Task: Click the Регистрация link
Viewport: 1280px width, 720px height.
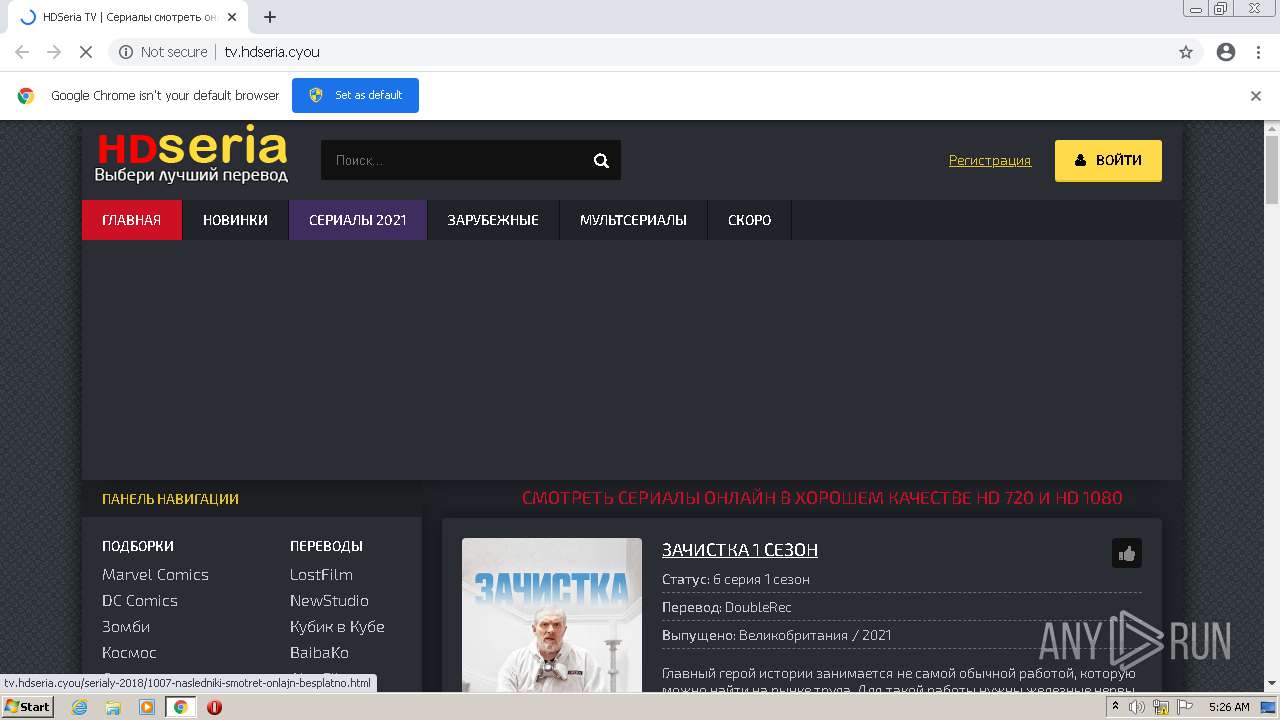Action: point(990,160)
